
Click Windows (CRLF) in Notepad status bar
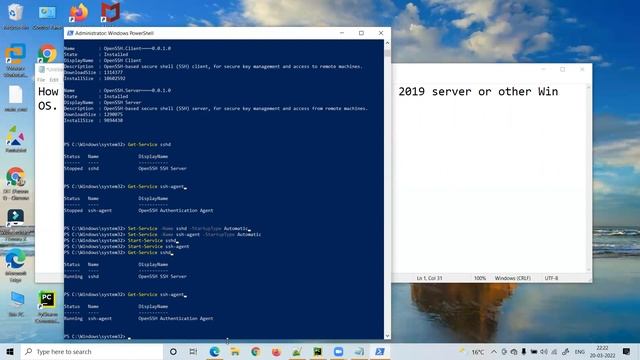pos(513,278)
